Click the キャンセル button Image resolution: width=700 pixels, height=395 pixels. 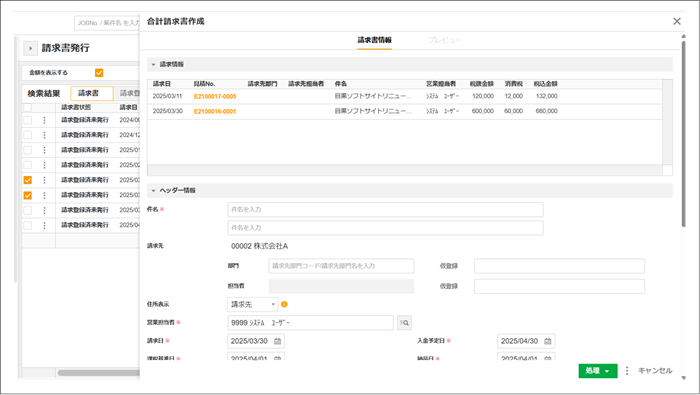[x=655, y=370]
